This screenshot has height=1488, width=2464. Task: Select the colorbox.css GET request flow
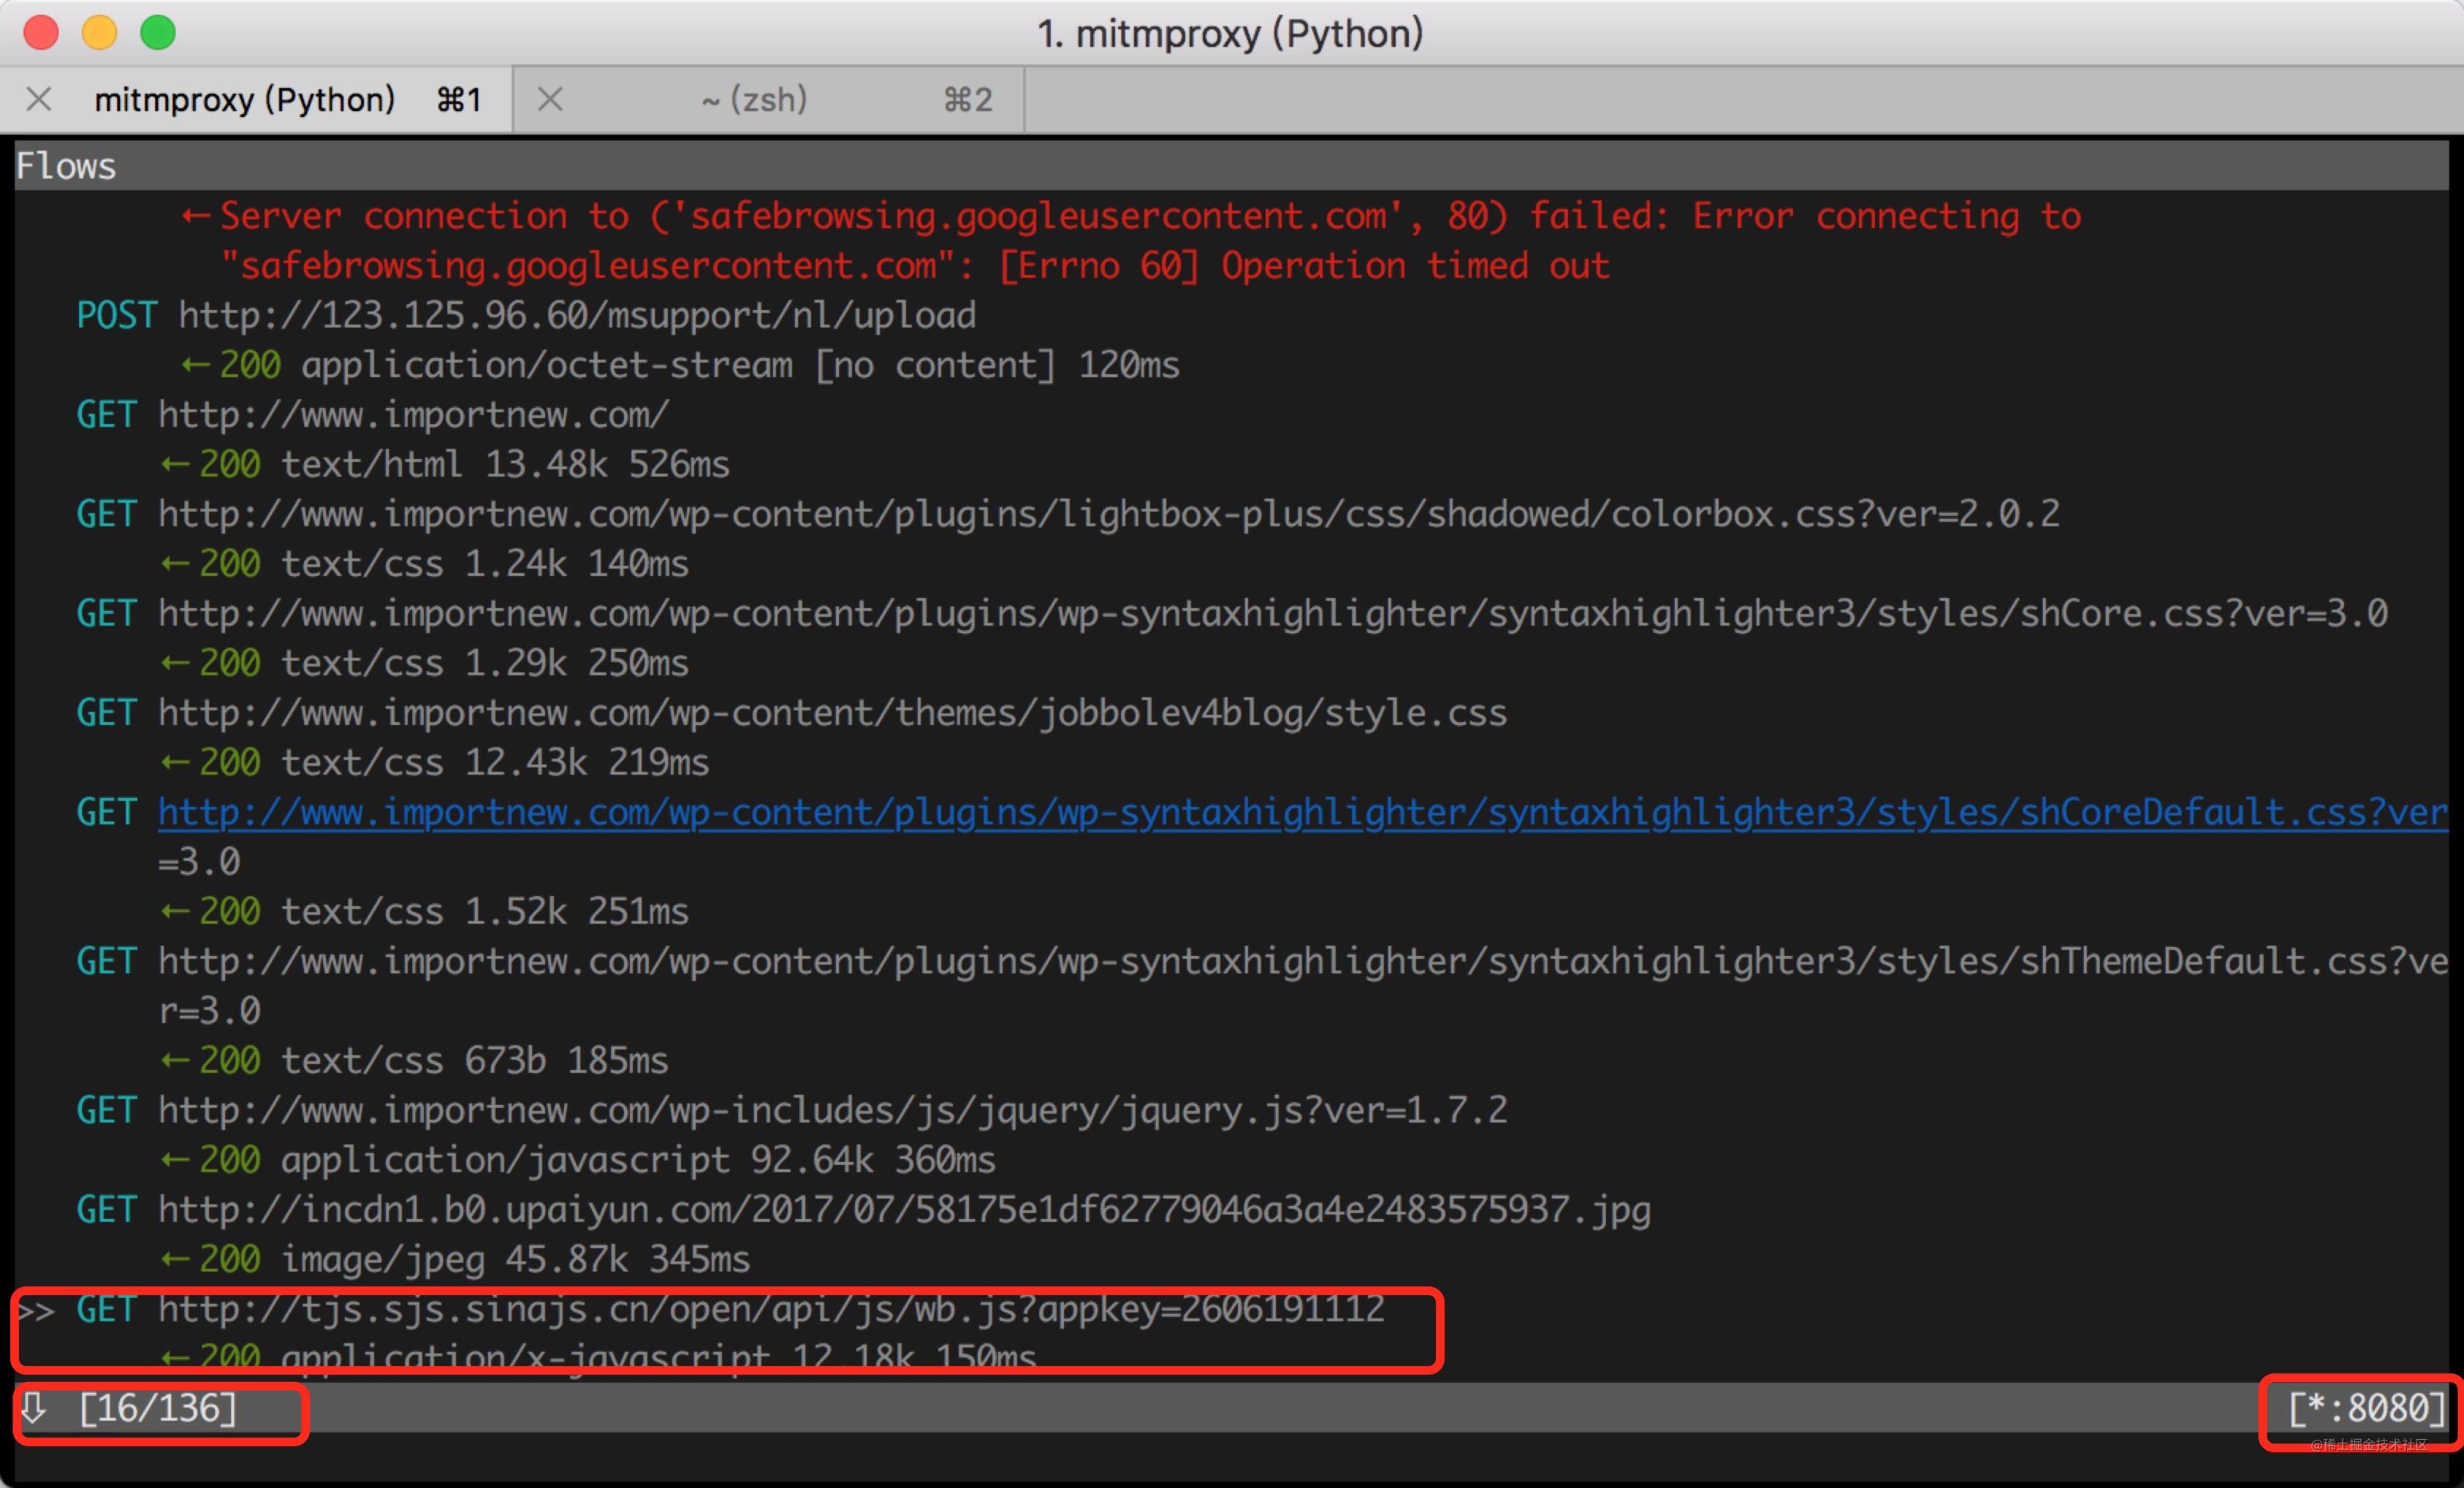pos(1107,514)
